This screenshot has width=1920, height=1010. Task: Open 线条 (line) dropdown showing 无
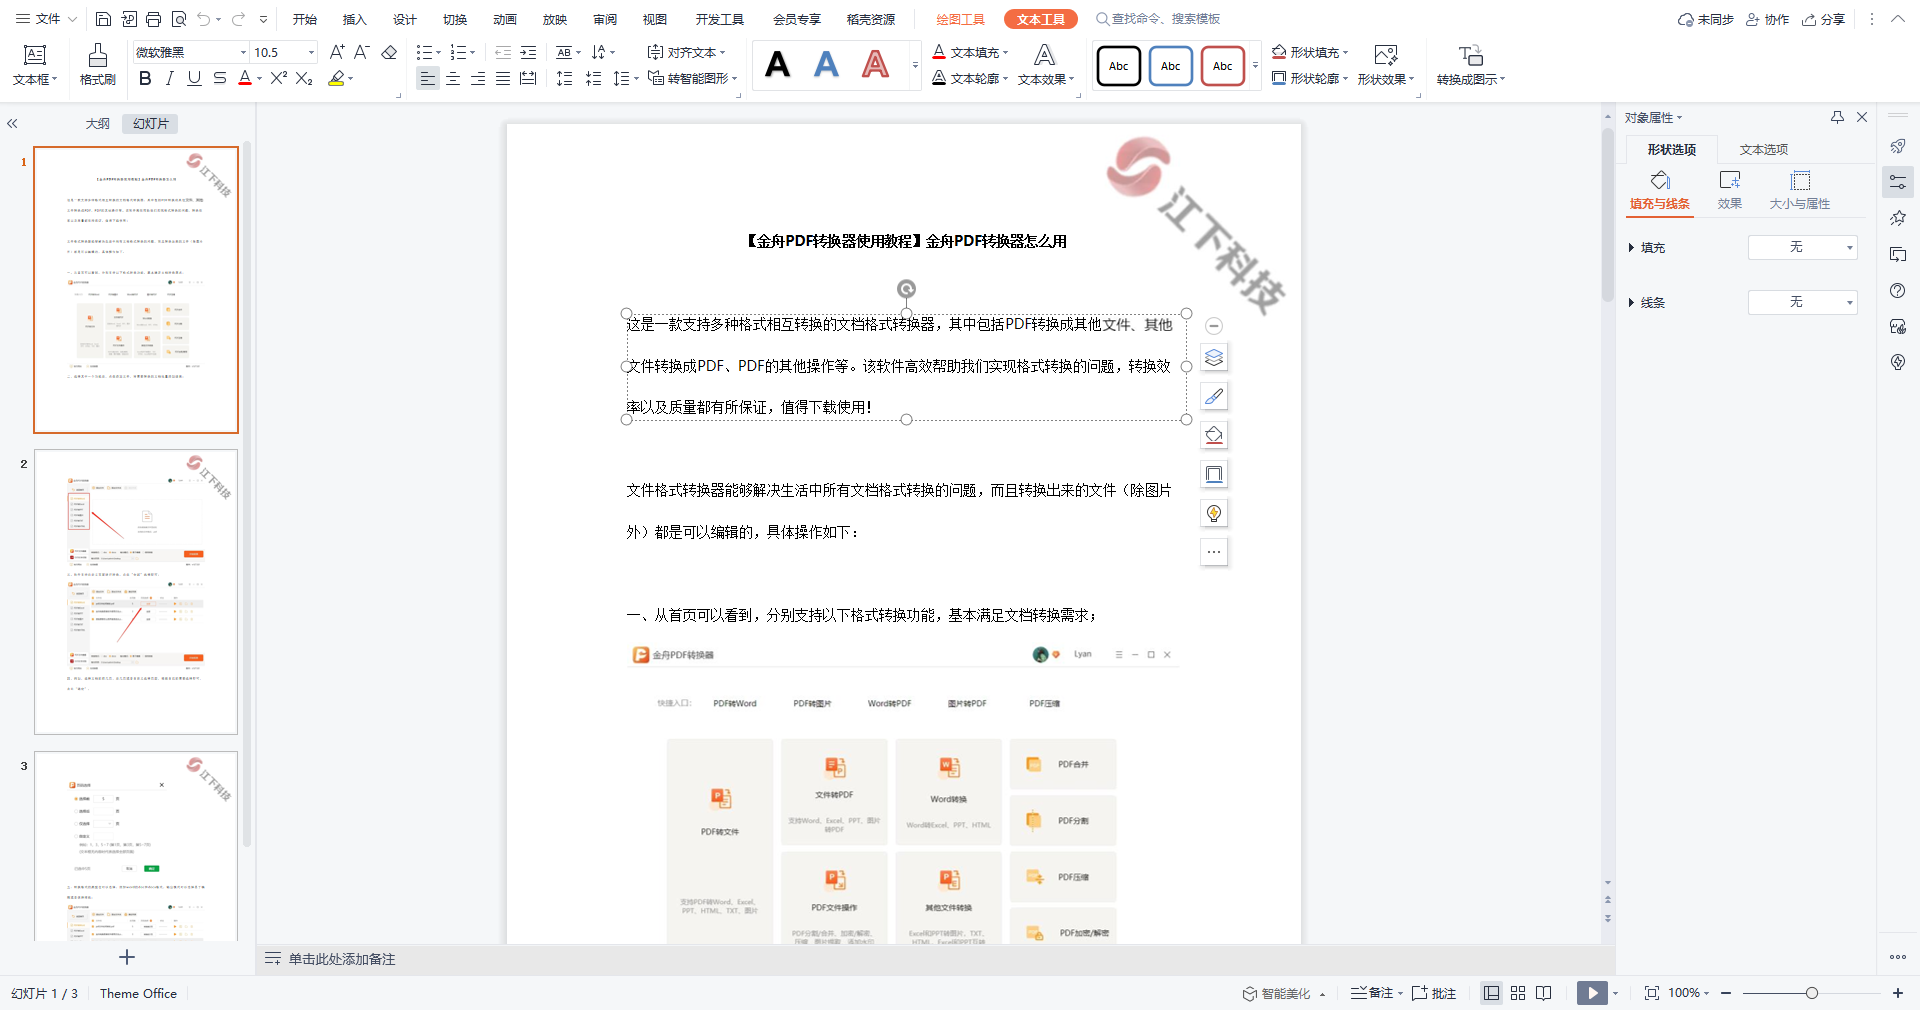pos(1803,302)
